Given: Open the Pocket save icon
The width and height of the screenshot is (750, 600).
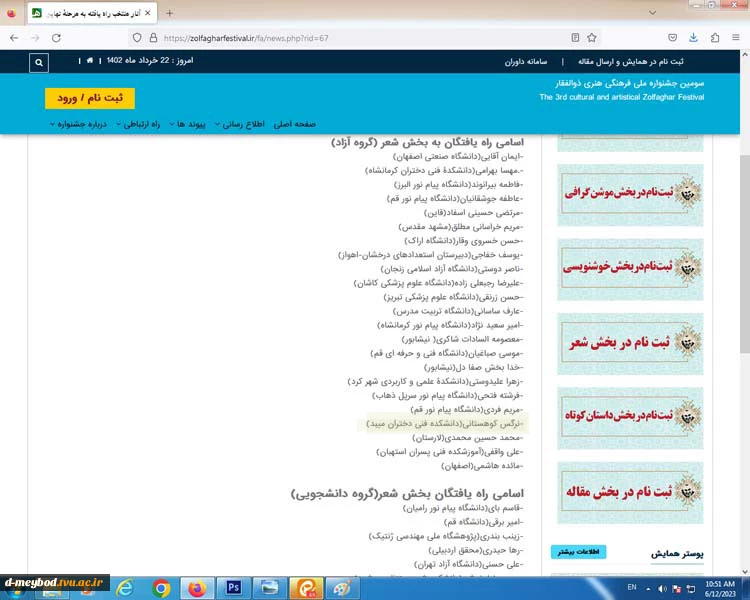Looking at the screenshot, I should coord(673,38).
